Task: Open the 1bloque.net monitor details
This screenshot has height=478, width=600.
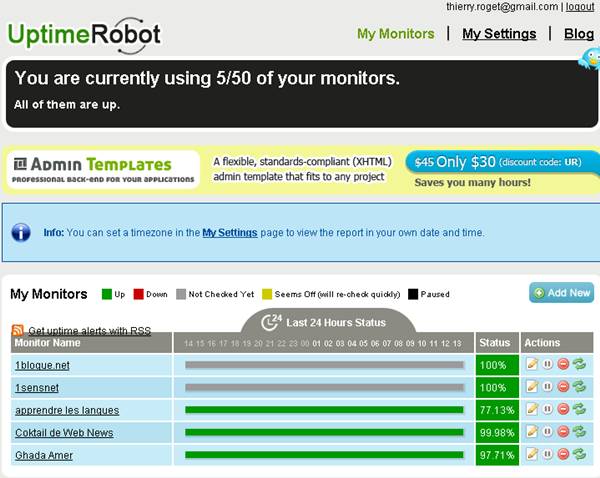Action: (x=42, y=365)
